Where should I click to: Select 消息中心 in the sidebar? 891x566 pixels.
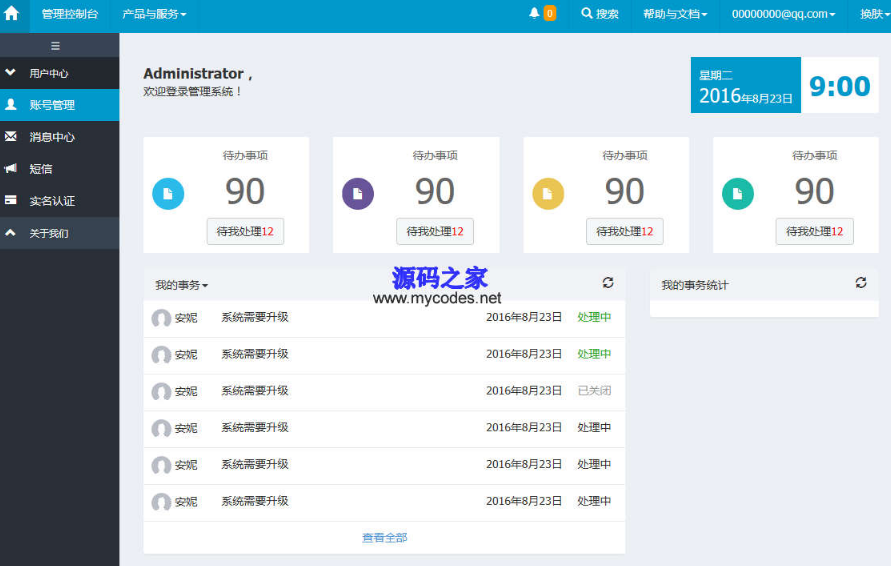(x=52, y=137)
